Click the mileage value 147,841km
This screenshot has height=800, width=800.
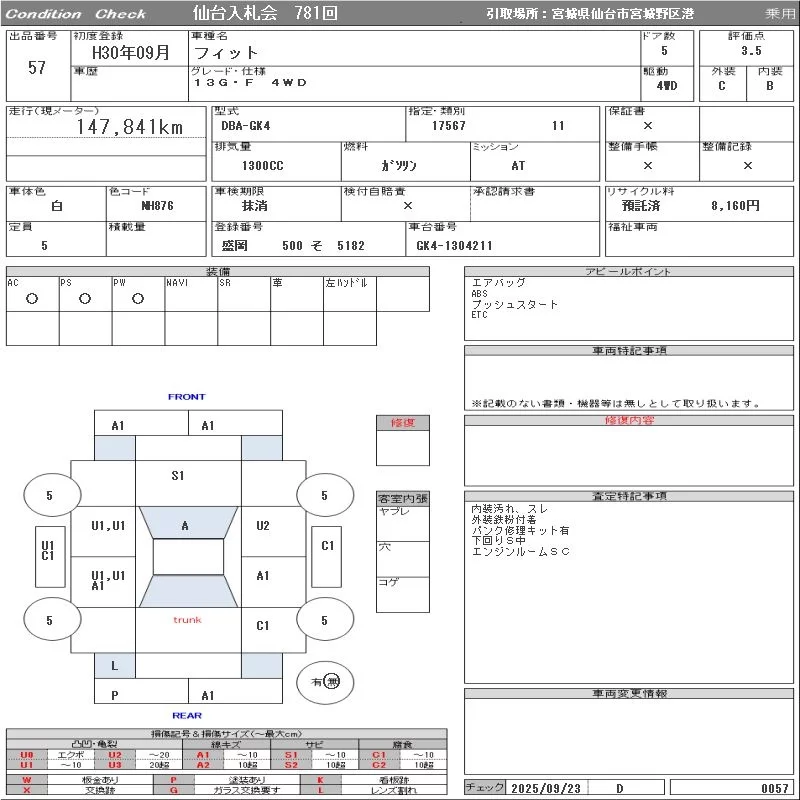point(130,127)
